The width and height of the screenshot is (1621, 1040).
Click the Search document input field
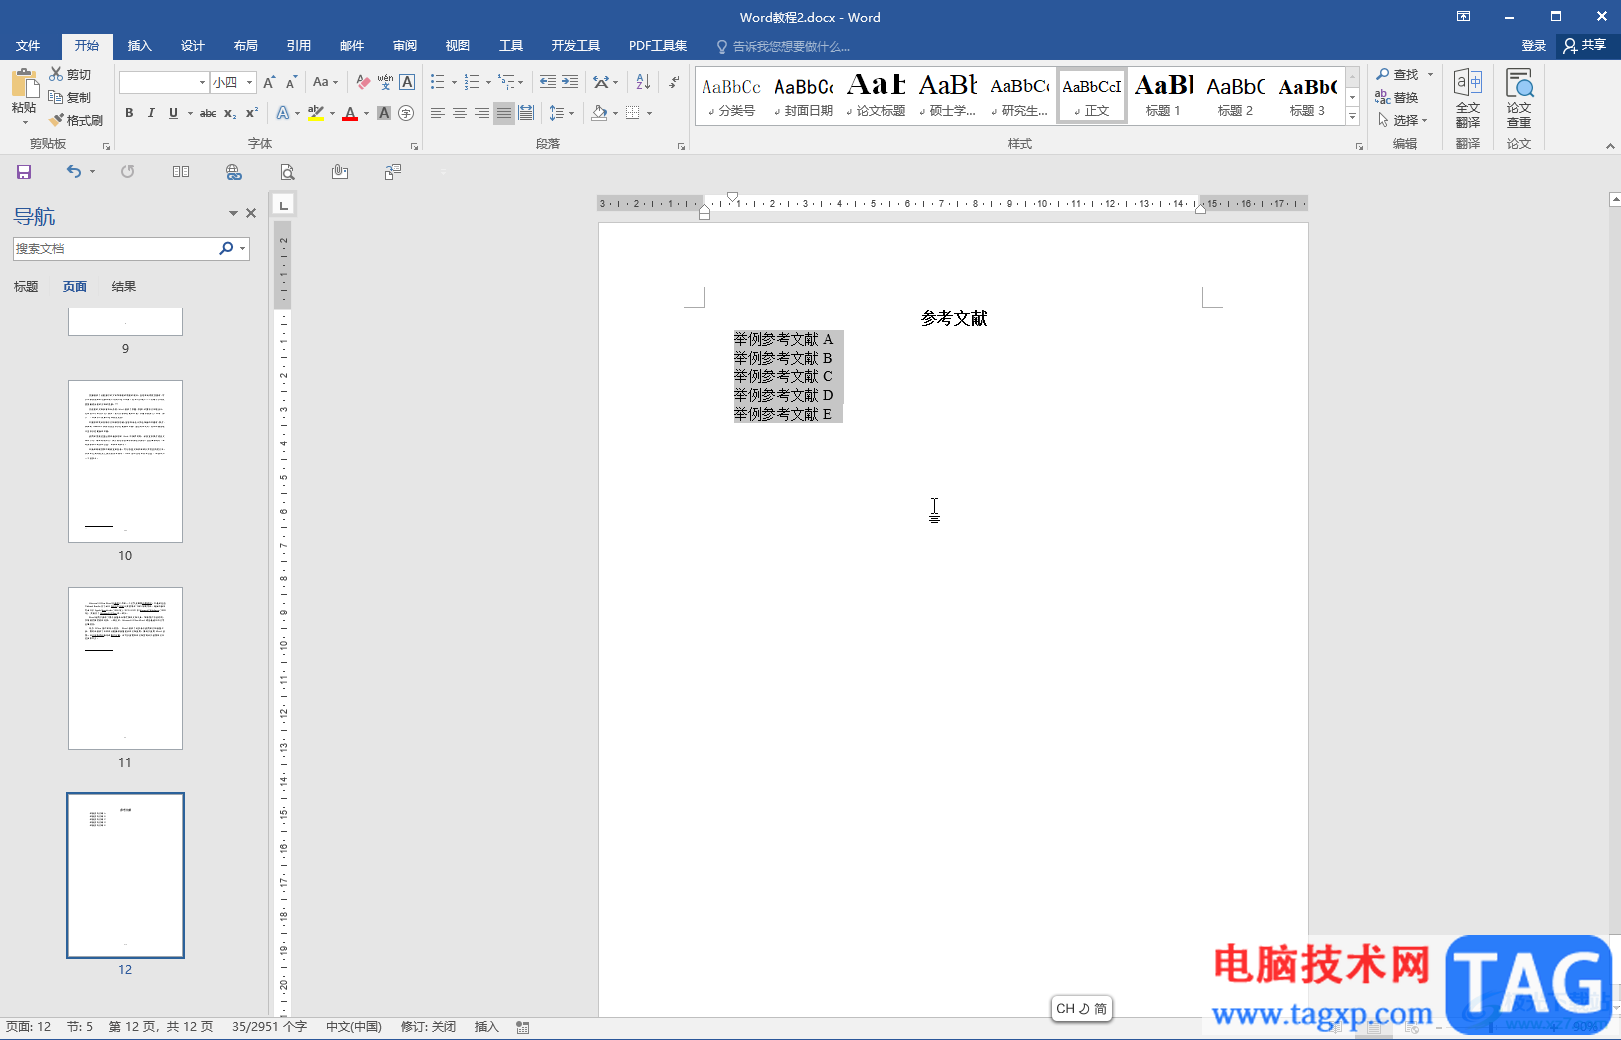pos(115,248)
